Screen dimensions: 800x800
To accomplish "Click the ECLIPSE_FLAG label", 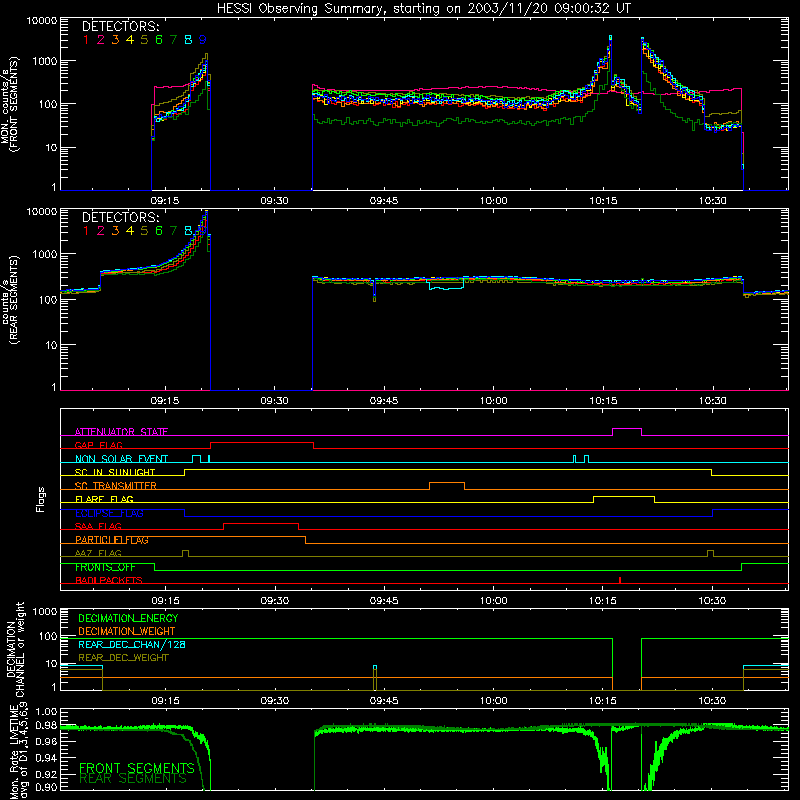I will pos(109,513).
